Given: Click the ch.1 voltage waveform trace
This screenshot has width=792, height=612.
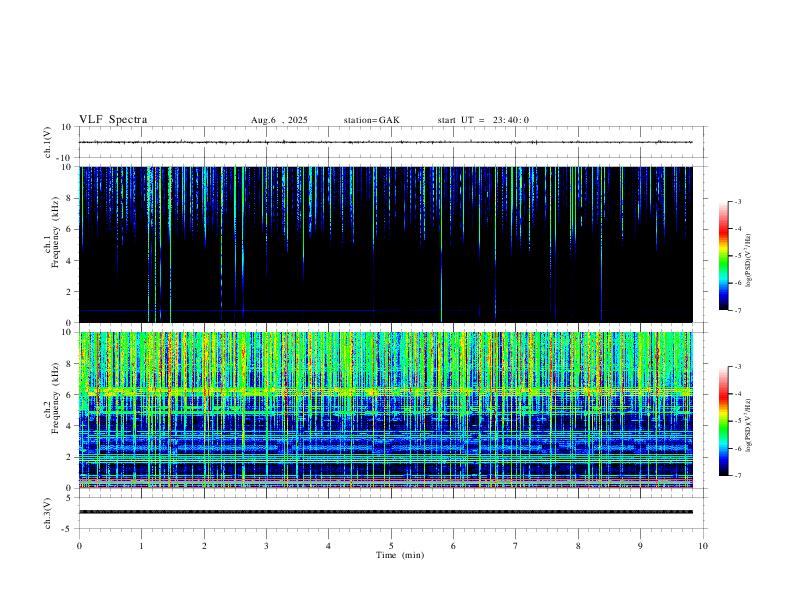Looking at the screenshot, I should 386,142.
